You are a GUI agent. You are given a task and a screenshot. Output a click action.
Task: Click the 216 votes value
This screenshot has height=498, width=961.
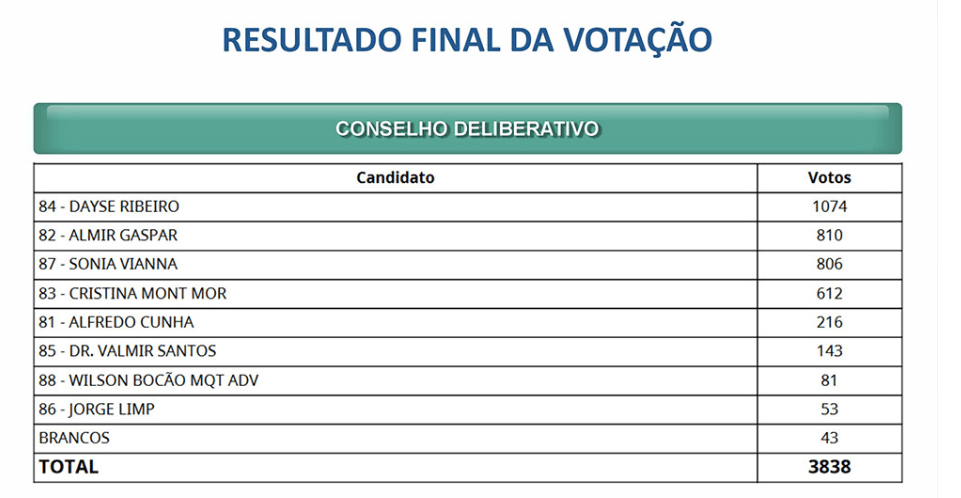[x=829, y=323]
